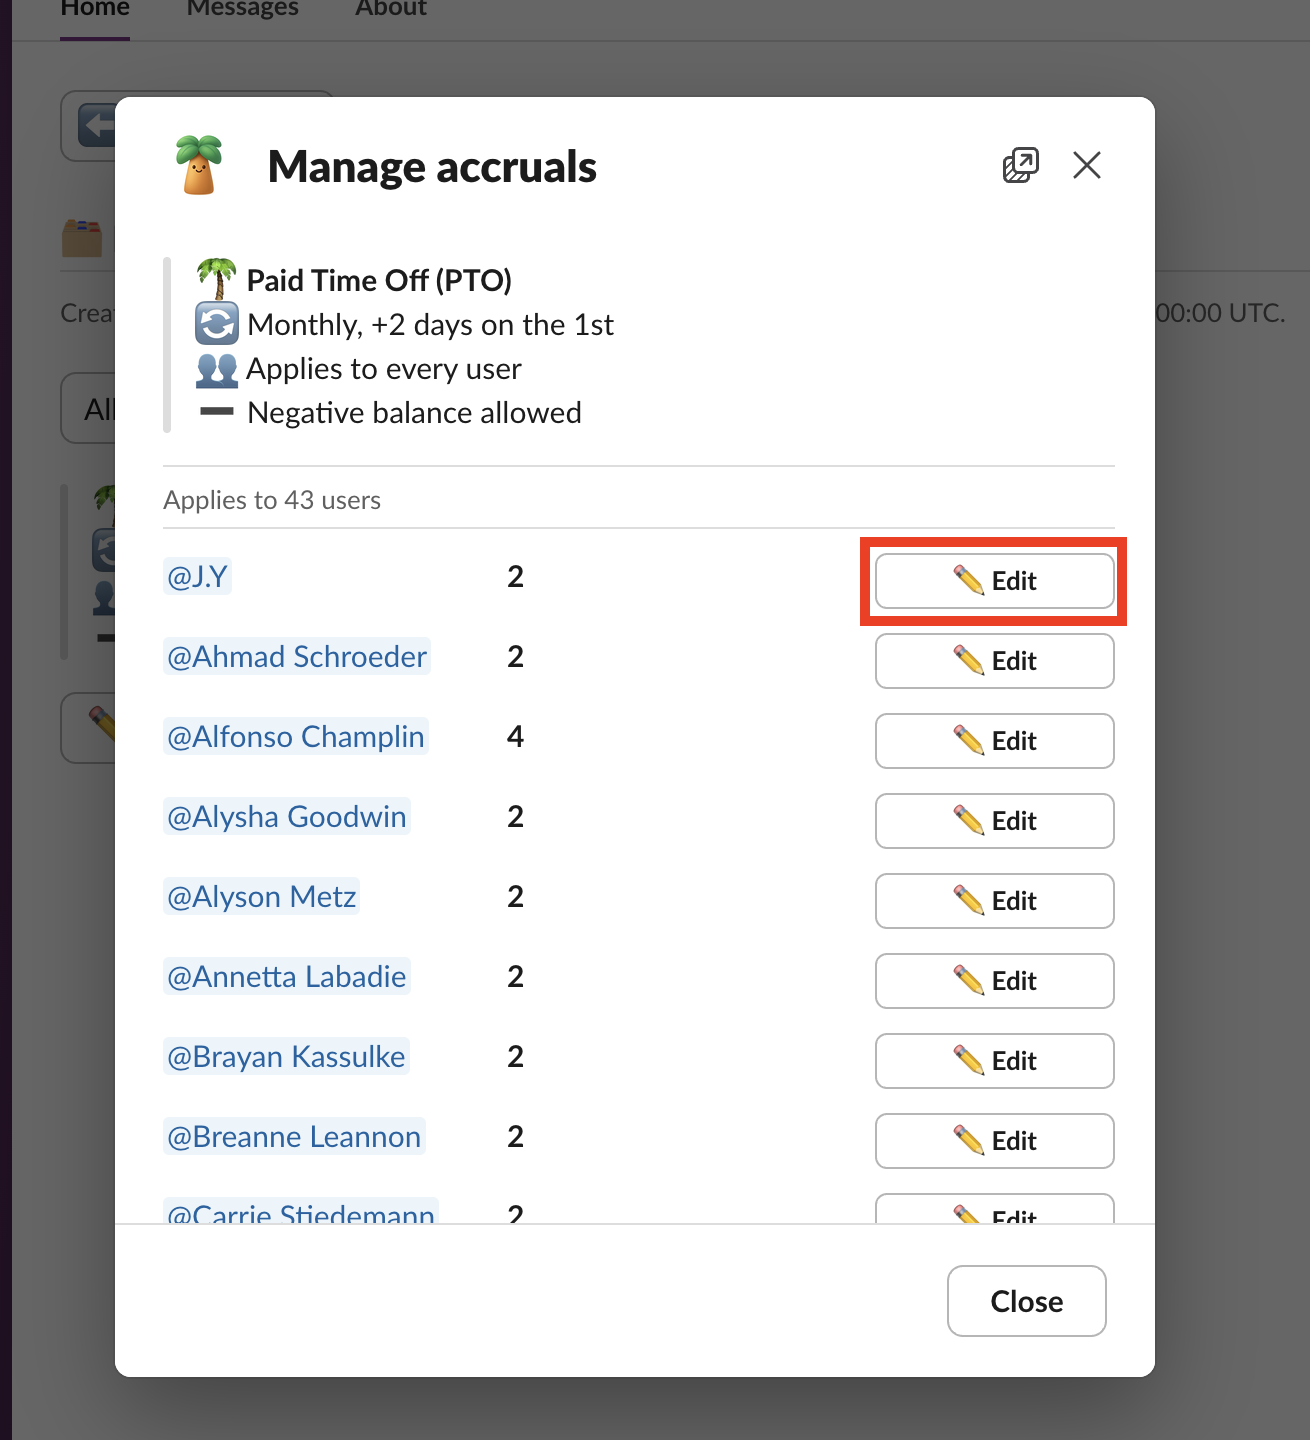Edit accrual for Brayan Kassulke
This screenshot has height=1440, width=1310.
pyautogui.click(x=994, y=1061)
